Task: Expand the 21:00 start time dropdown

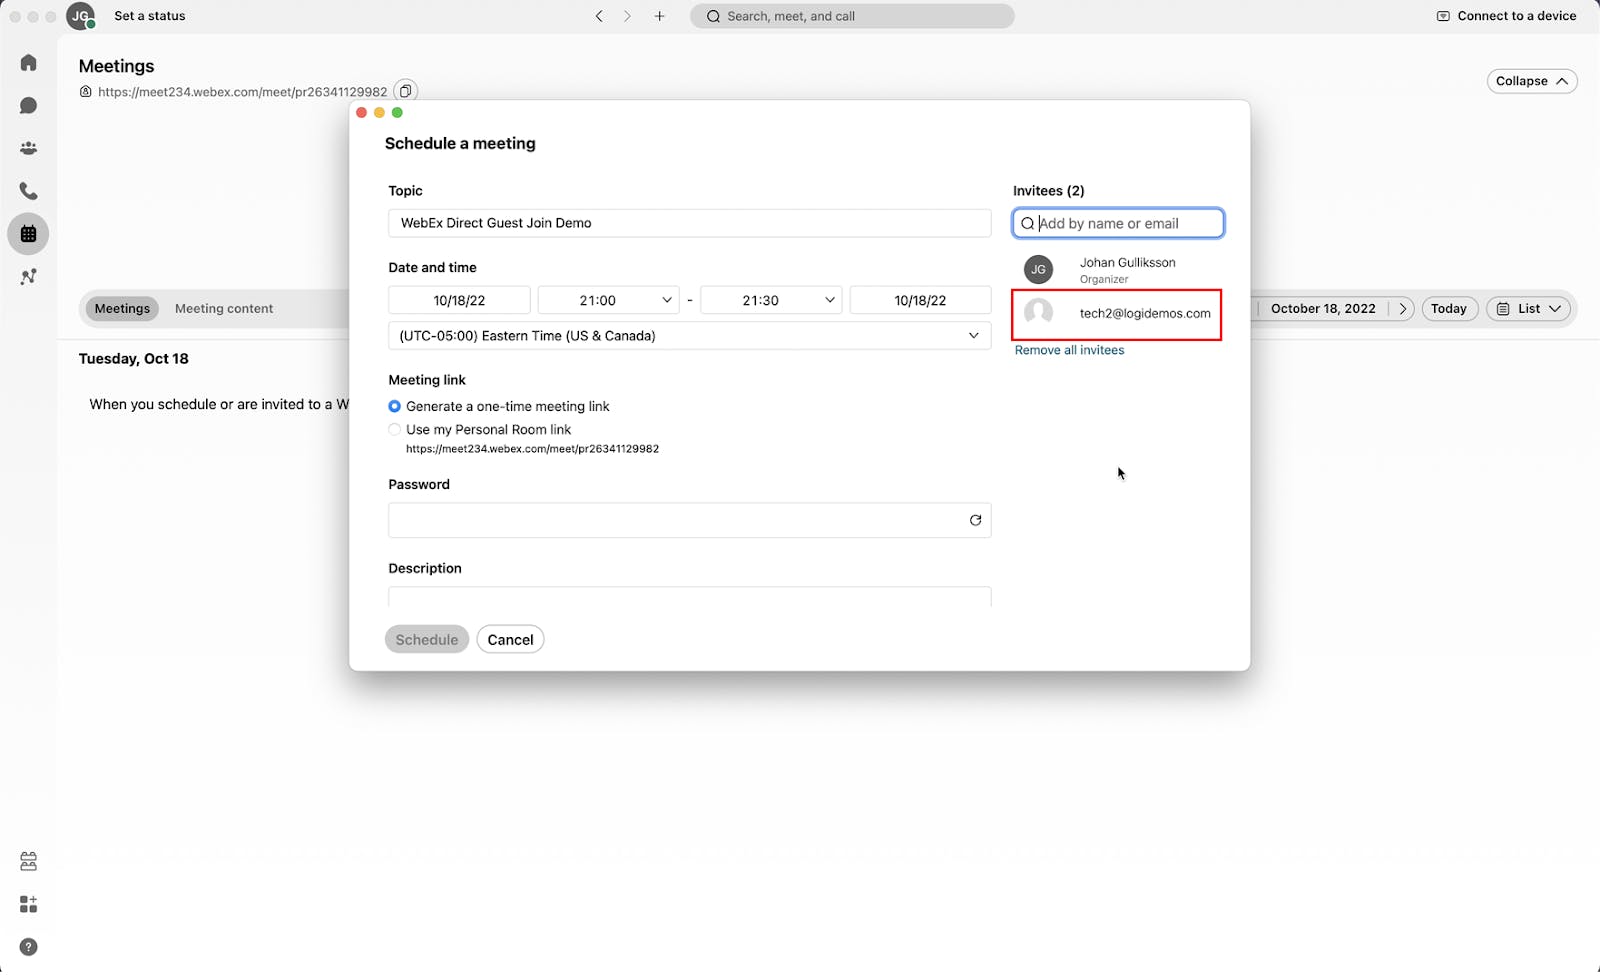Action: click(608, 300)
